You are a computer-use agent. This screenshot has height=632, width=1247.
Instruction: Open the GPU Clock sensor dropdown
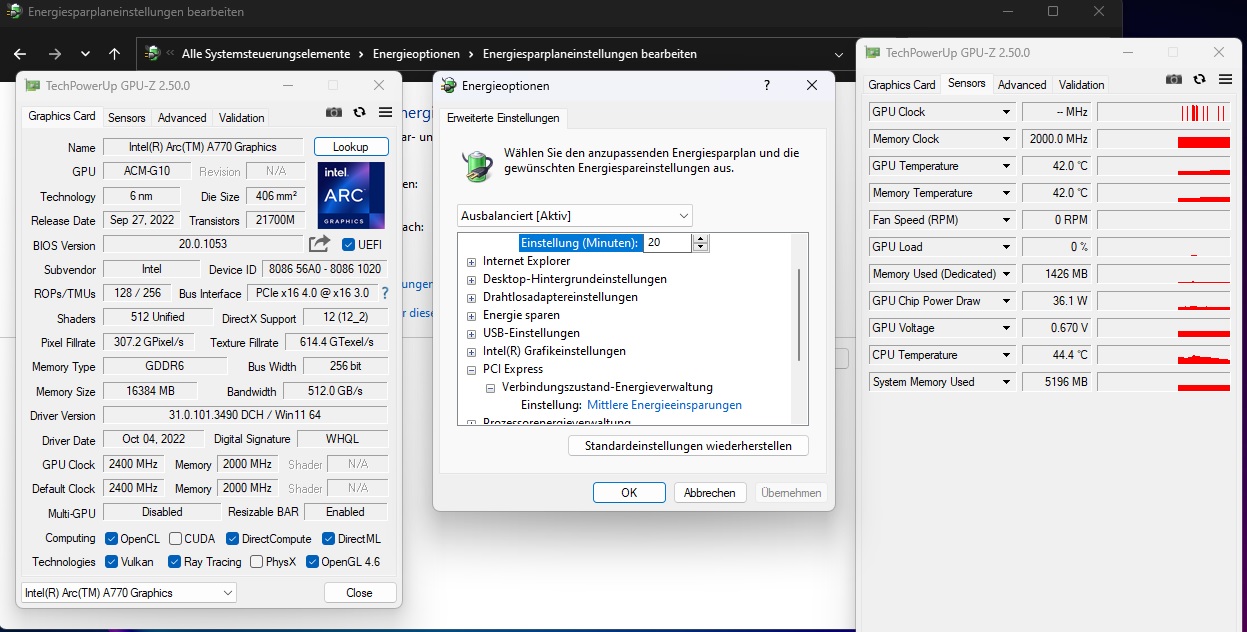[1007, 112]
